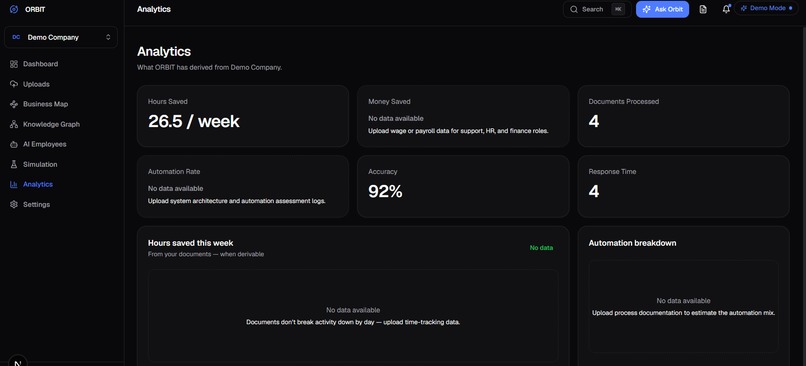The width and height of the screenshot is (806, 366).
Task: Click the Search field in top bar
Action: click(597, 9)
